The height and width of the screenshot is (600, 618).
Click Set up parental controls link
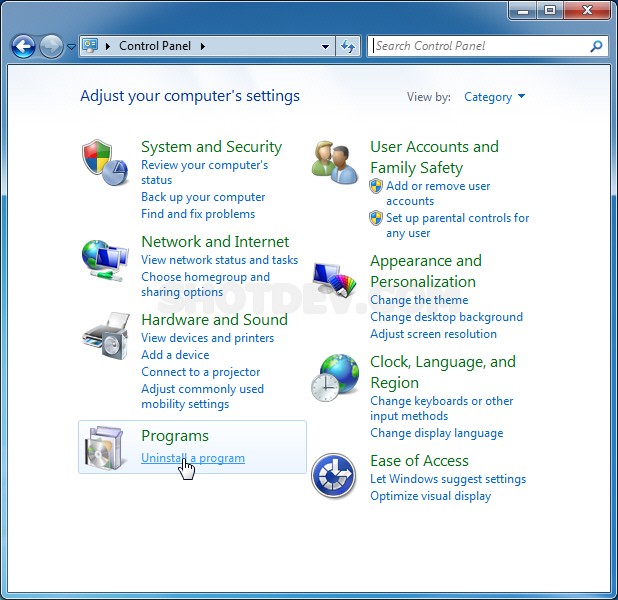tap(457, 225)
